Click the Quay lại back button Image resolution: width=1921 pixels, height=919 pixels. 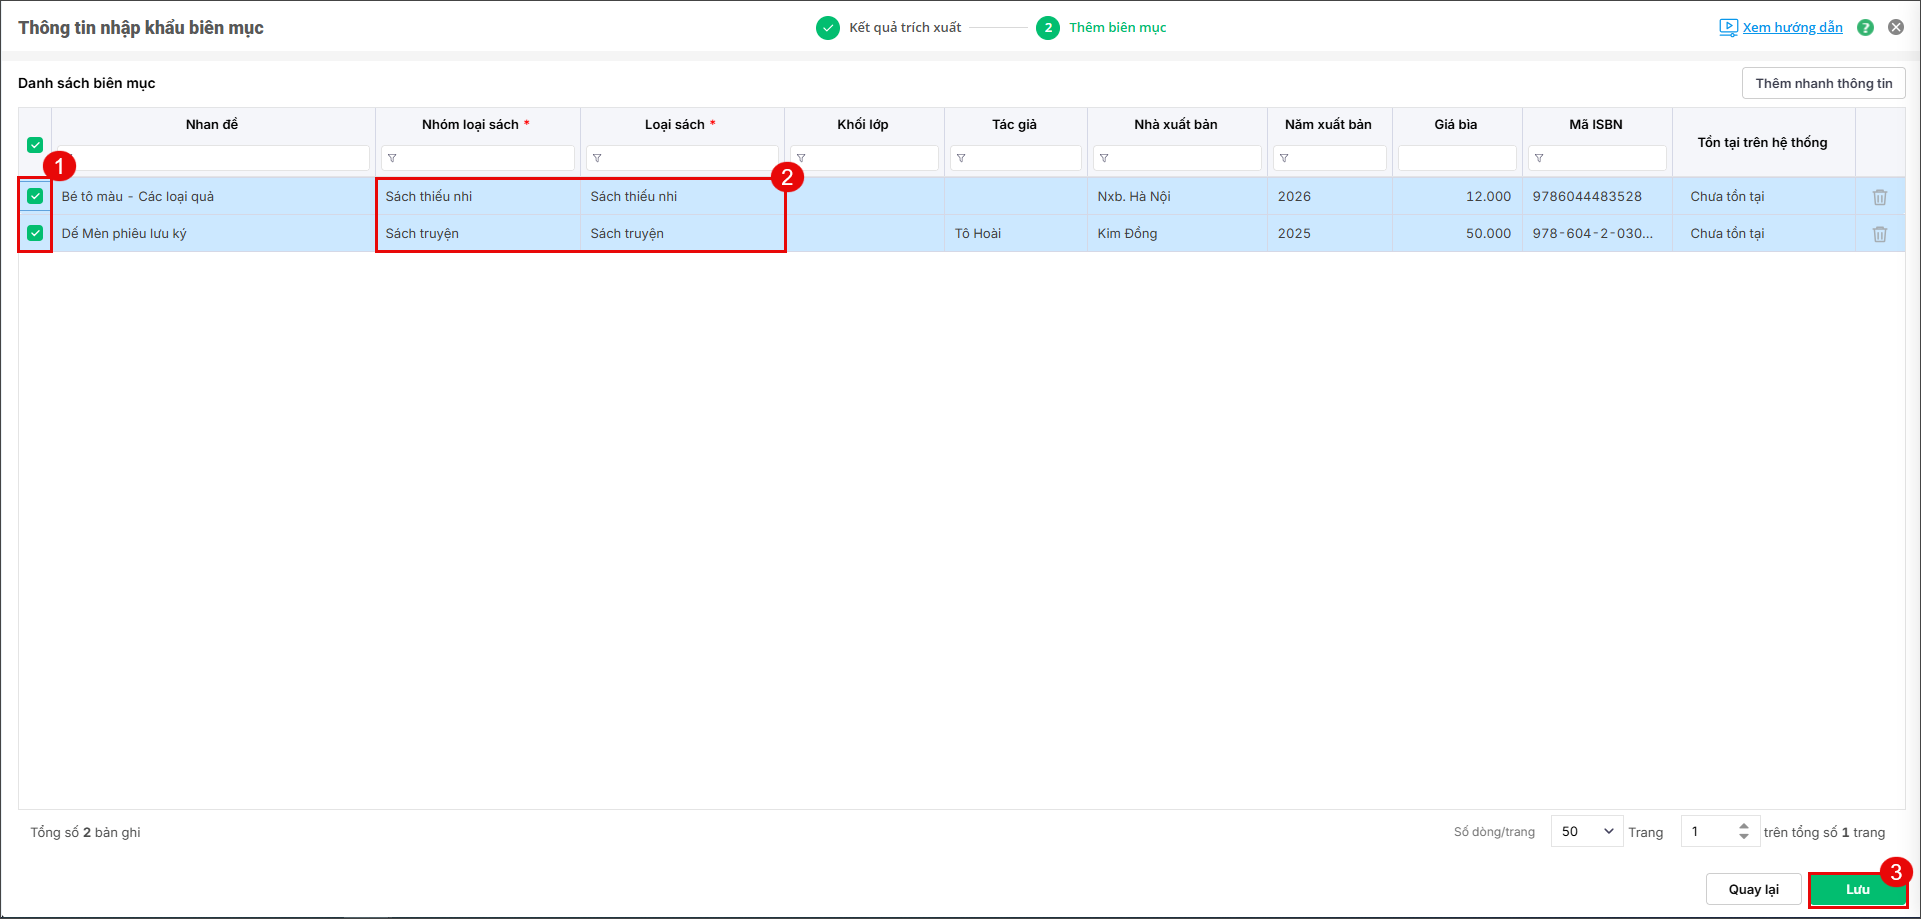click(1754, 889)
